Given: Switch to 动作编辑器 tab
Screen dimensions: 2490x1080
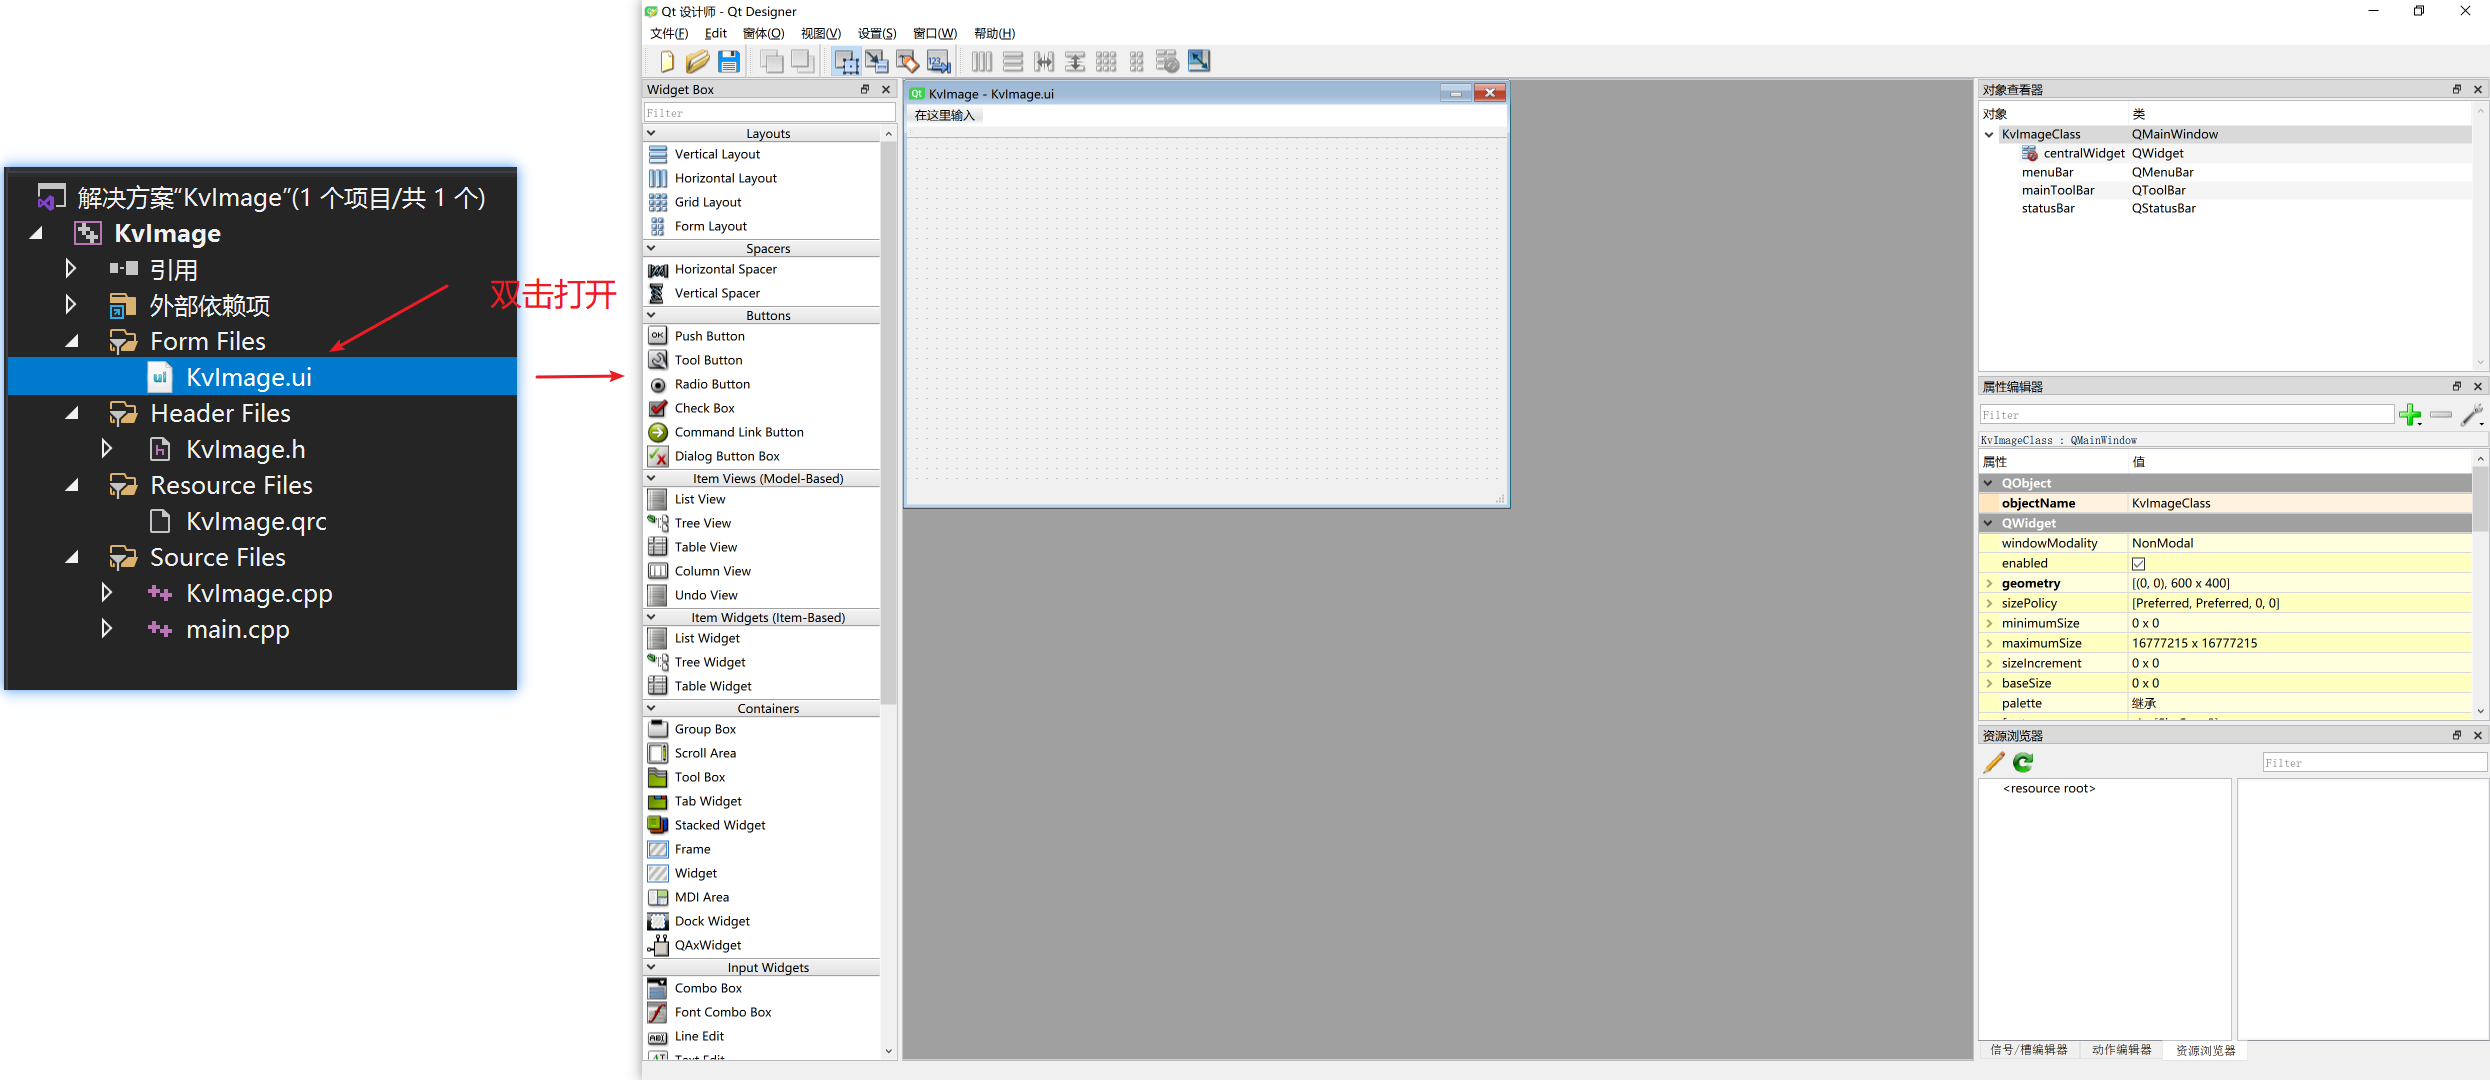Looking at the screenshot, I should (2120, 1050).
